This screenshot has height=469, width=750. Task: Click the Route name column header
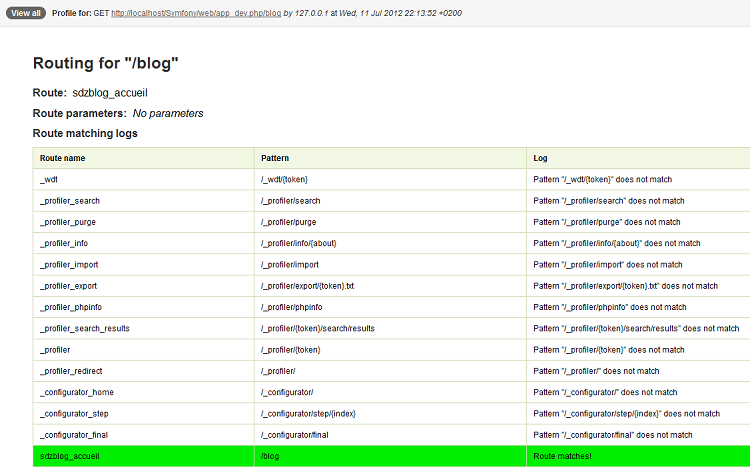click(x=63, y=158)
